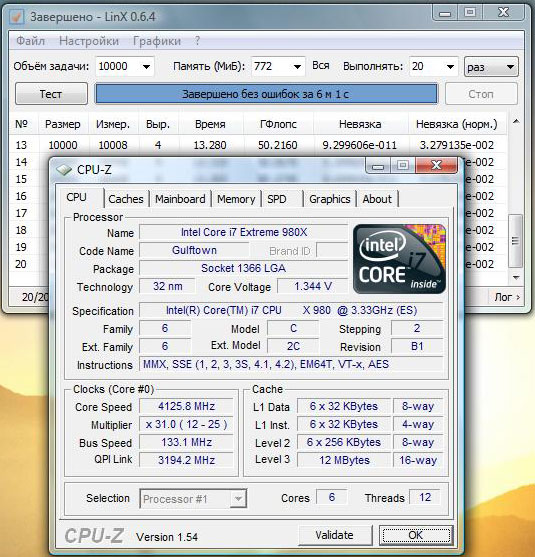Expand the Лог panel in LinX status bar

[x=508, y=297]
